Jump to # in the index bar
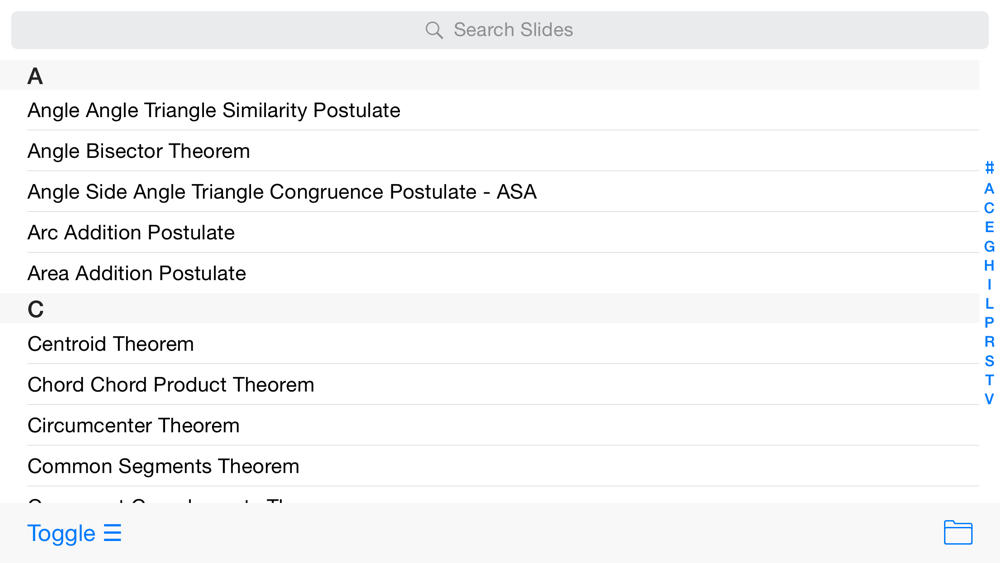Screen dimensions: 1000x563 point(989,169)
